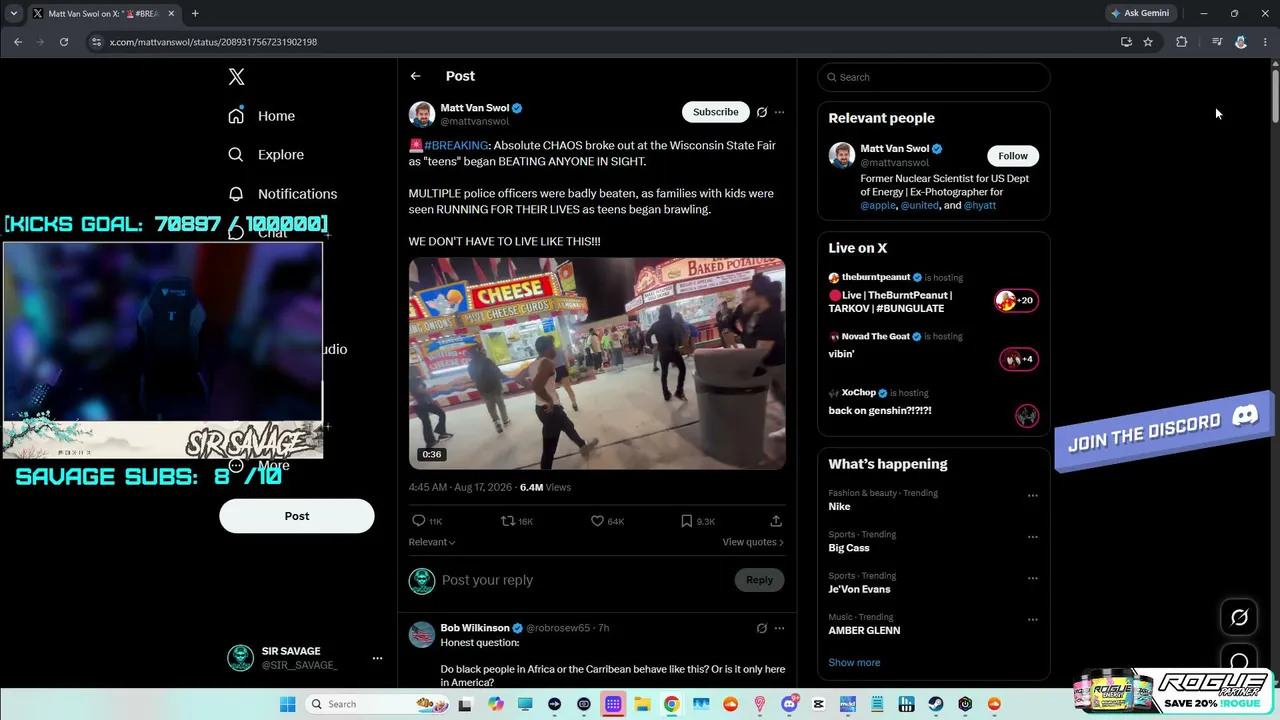Play the Wisconsin State Fair video
The width and height of the screenshot is (1280, 720).
tap(597, 364)
